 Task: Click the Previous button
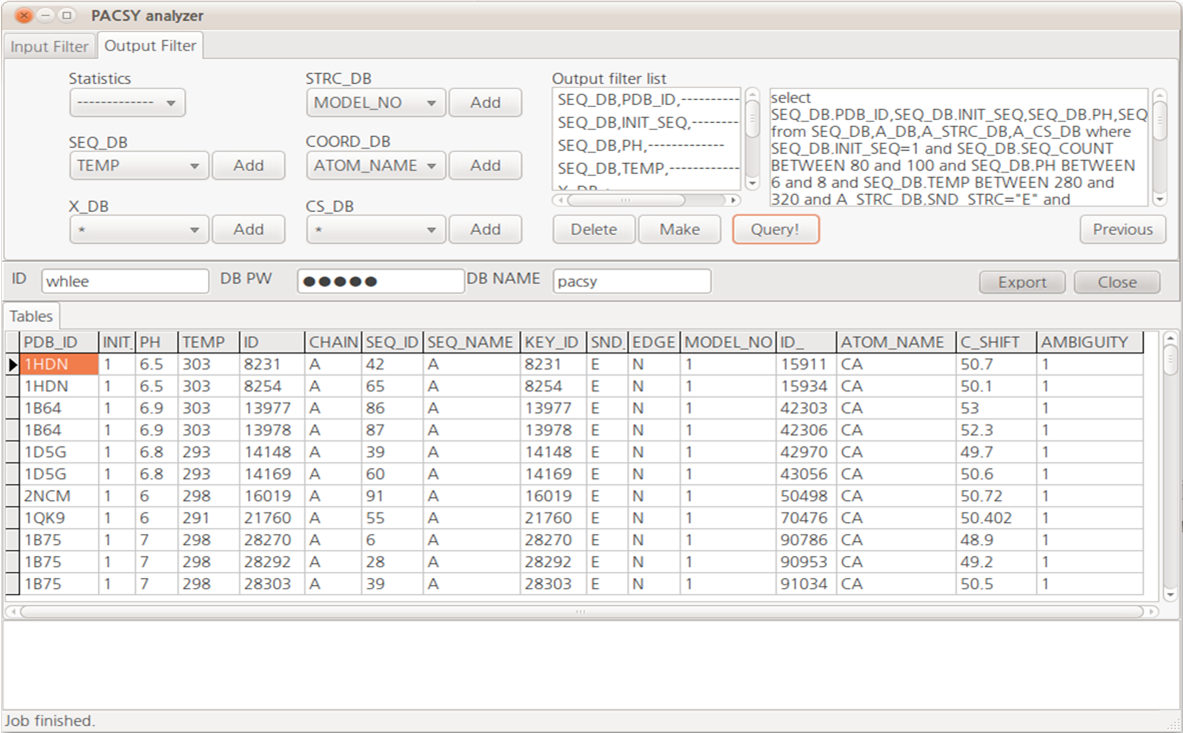1123,229
